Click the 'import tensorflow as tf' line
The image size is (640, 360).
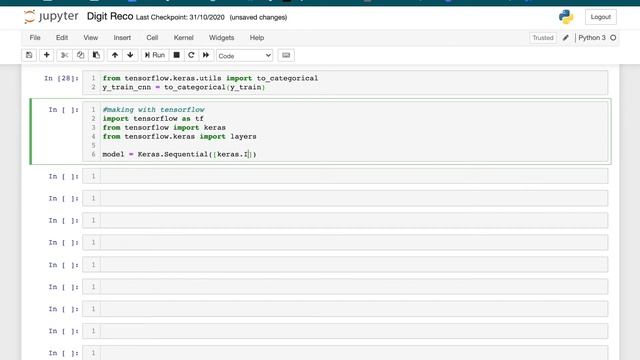(153, 118)
